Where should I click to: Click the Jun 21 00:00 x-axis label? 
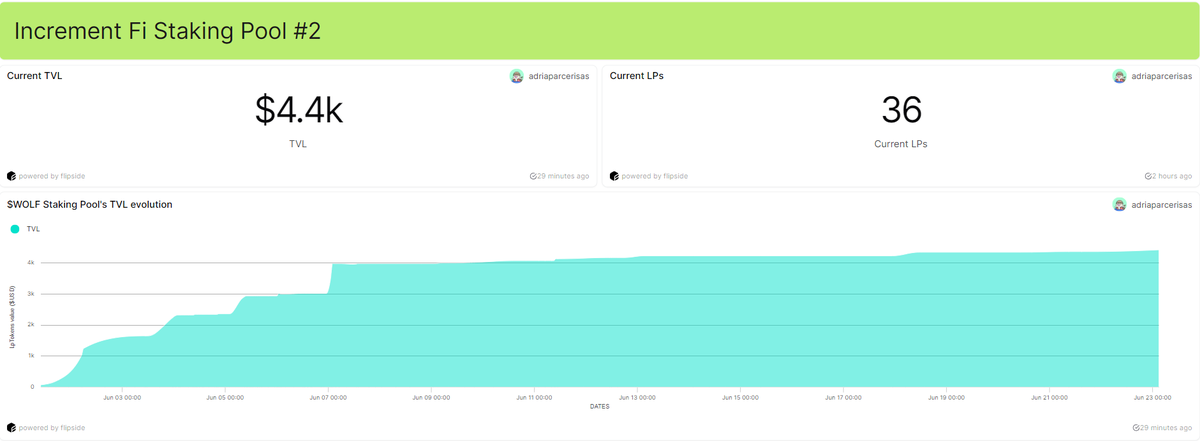[1050, 397]
